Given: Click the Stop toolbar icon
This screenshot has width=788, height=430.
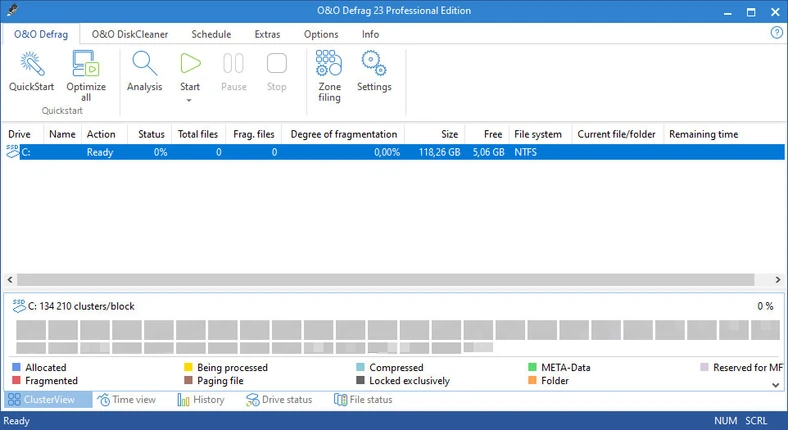Looking at the screenshot, I should point(276,64).
